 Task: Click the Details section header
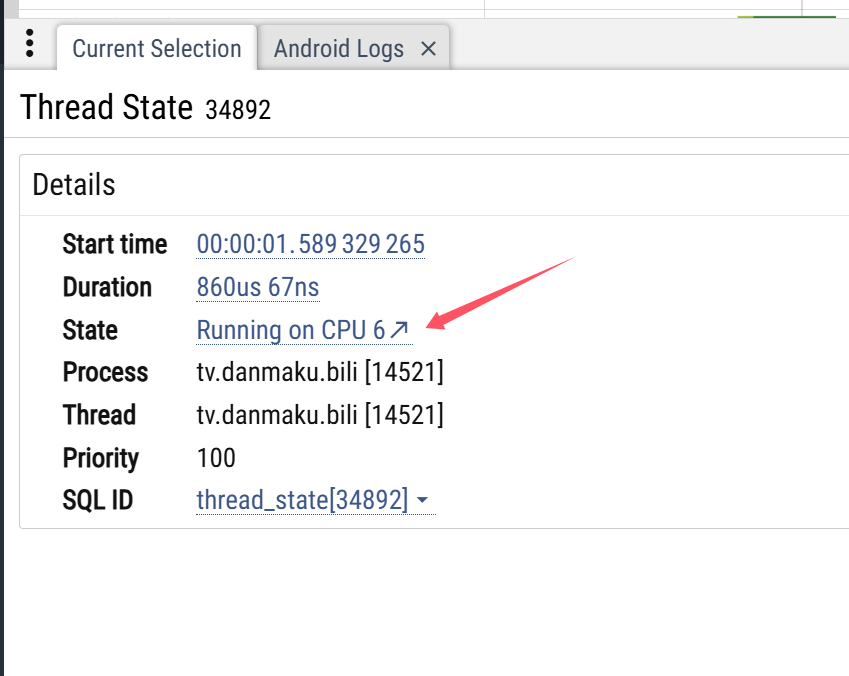click(74, 185)
